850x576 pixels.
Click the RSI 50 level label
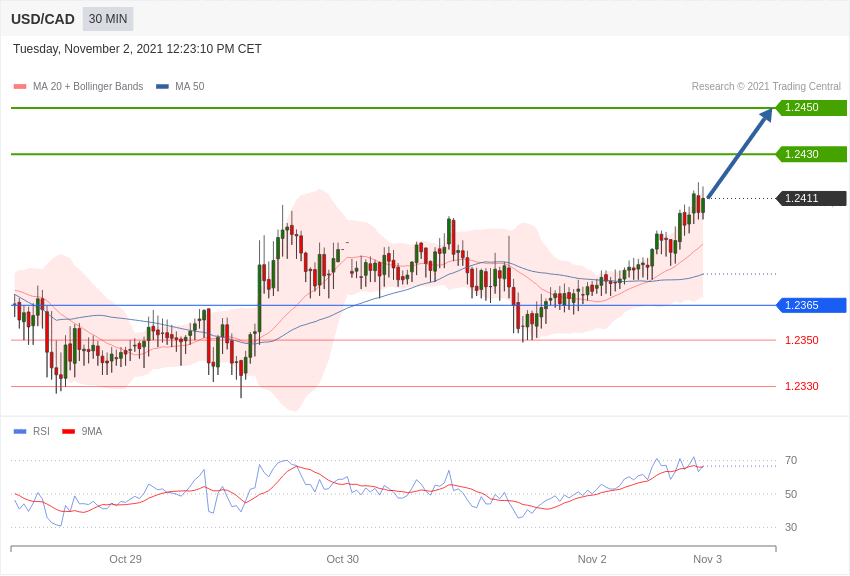[791, 494]
